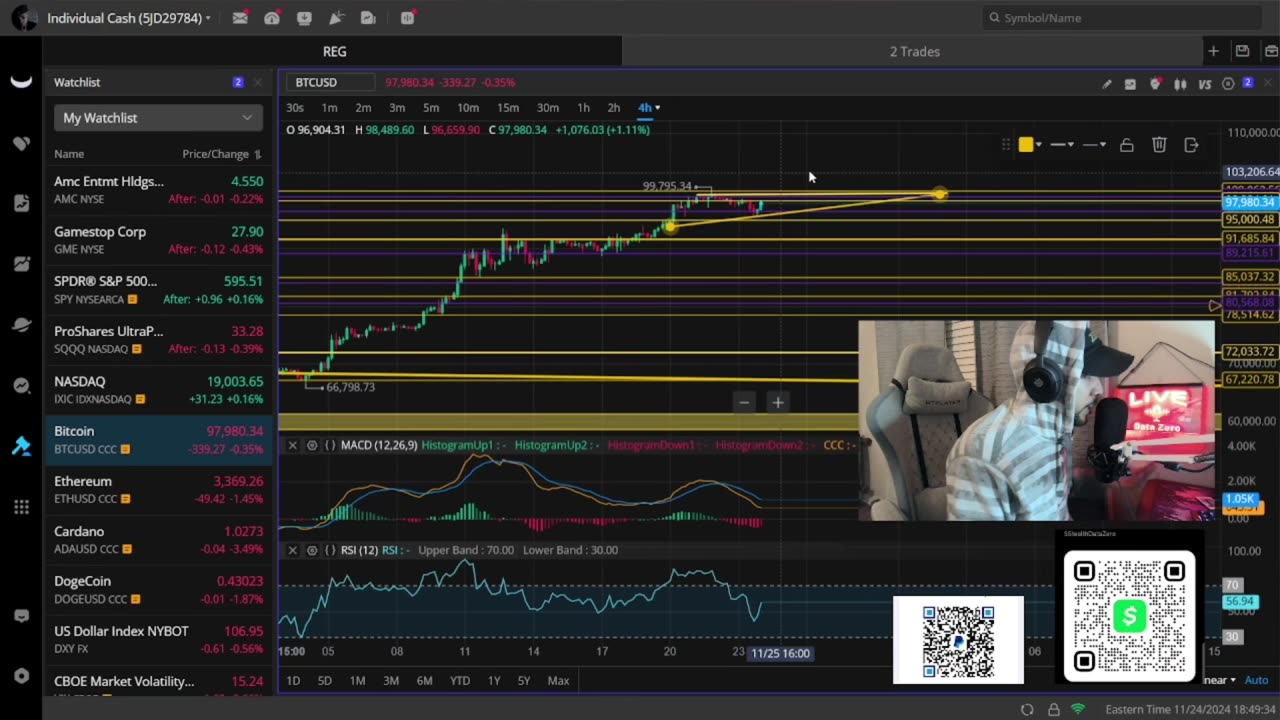The width and height of the screenshot is (1280, 720).
Task: Set chart range to Max
Action: click(558, 681)
